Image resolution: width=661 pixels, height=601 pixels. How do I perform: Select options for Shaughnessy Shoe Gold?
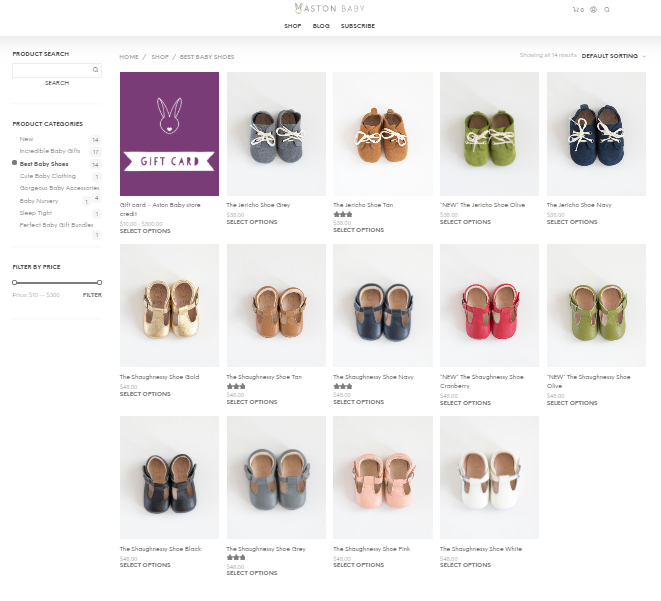tap(145, 394)
